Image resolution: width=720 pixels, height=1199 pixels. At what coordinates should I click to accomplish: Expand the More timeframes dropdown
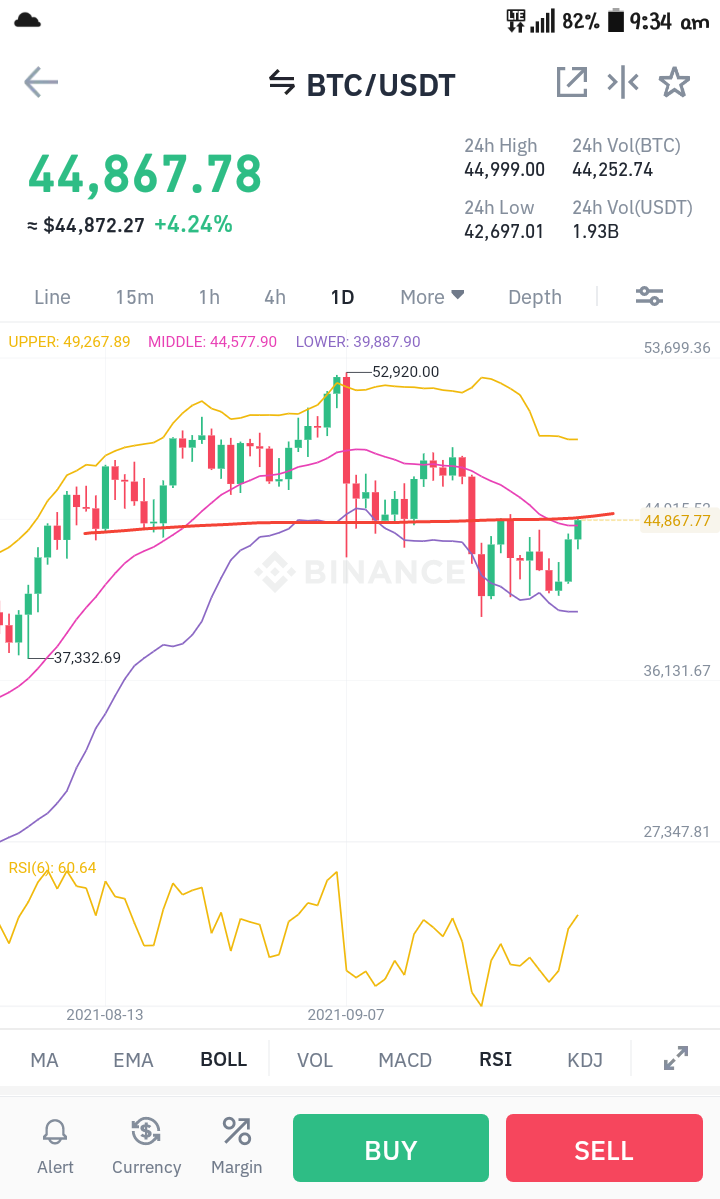[x=433, y=297]
